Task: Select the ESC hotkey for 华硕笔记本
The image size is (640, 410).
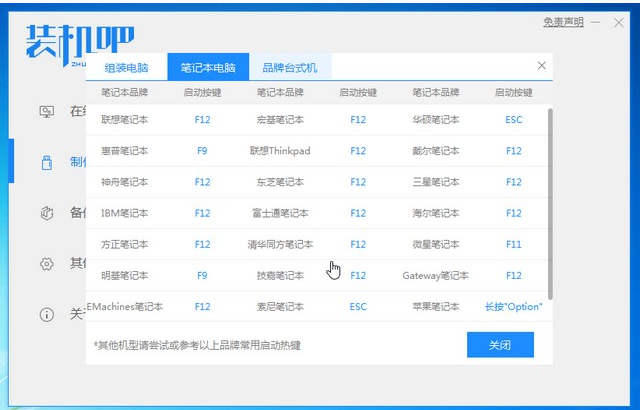Action: point(514,120)
